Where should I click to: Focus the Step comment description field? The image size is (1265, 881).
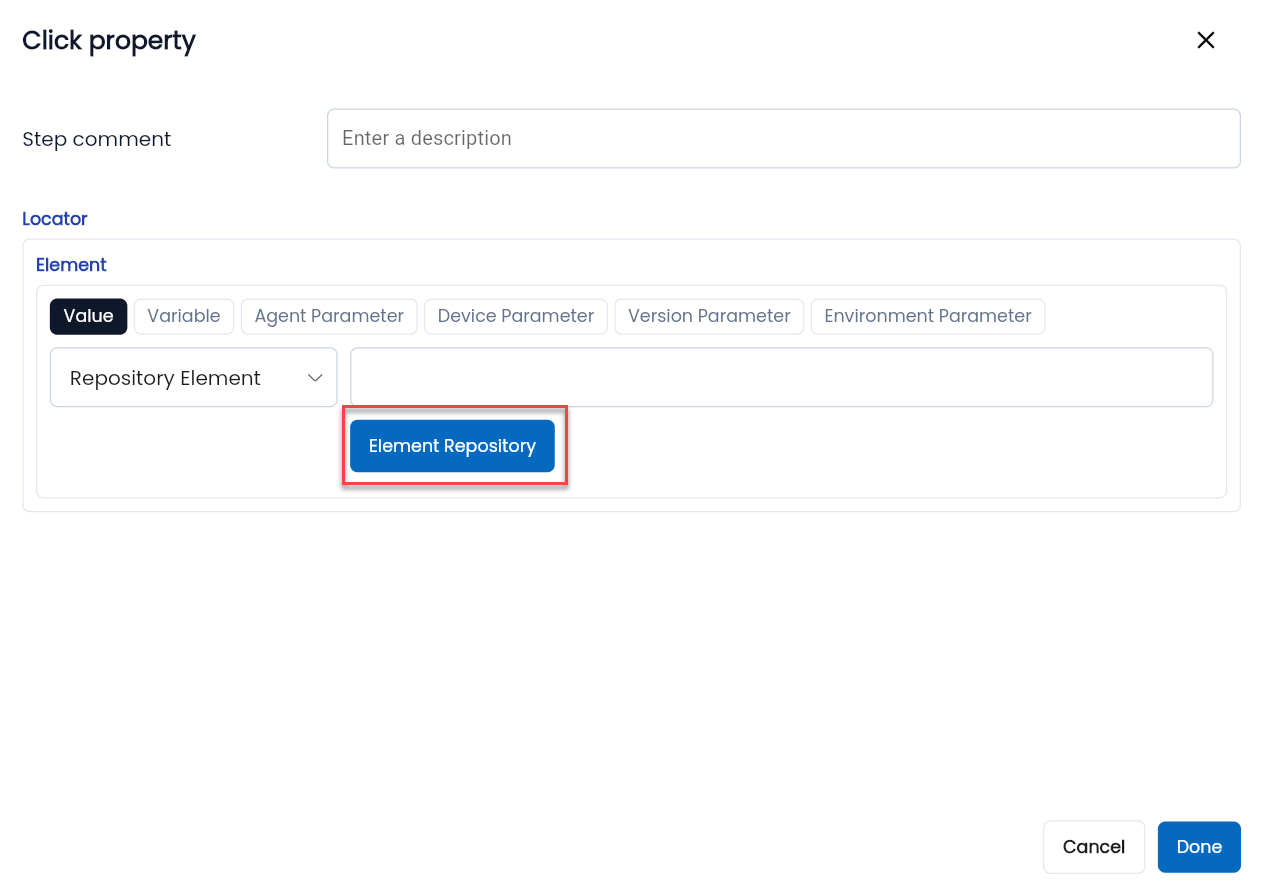pos(784,138)
